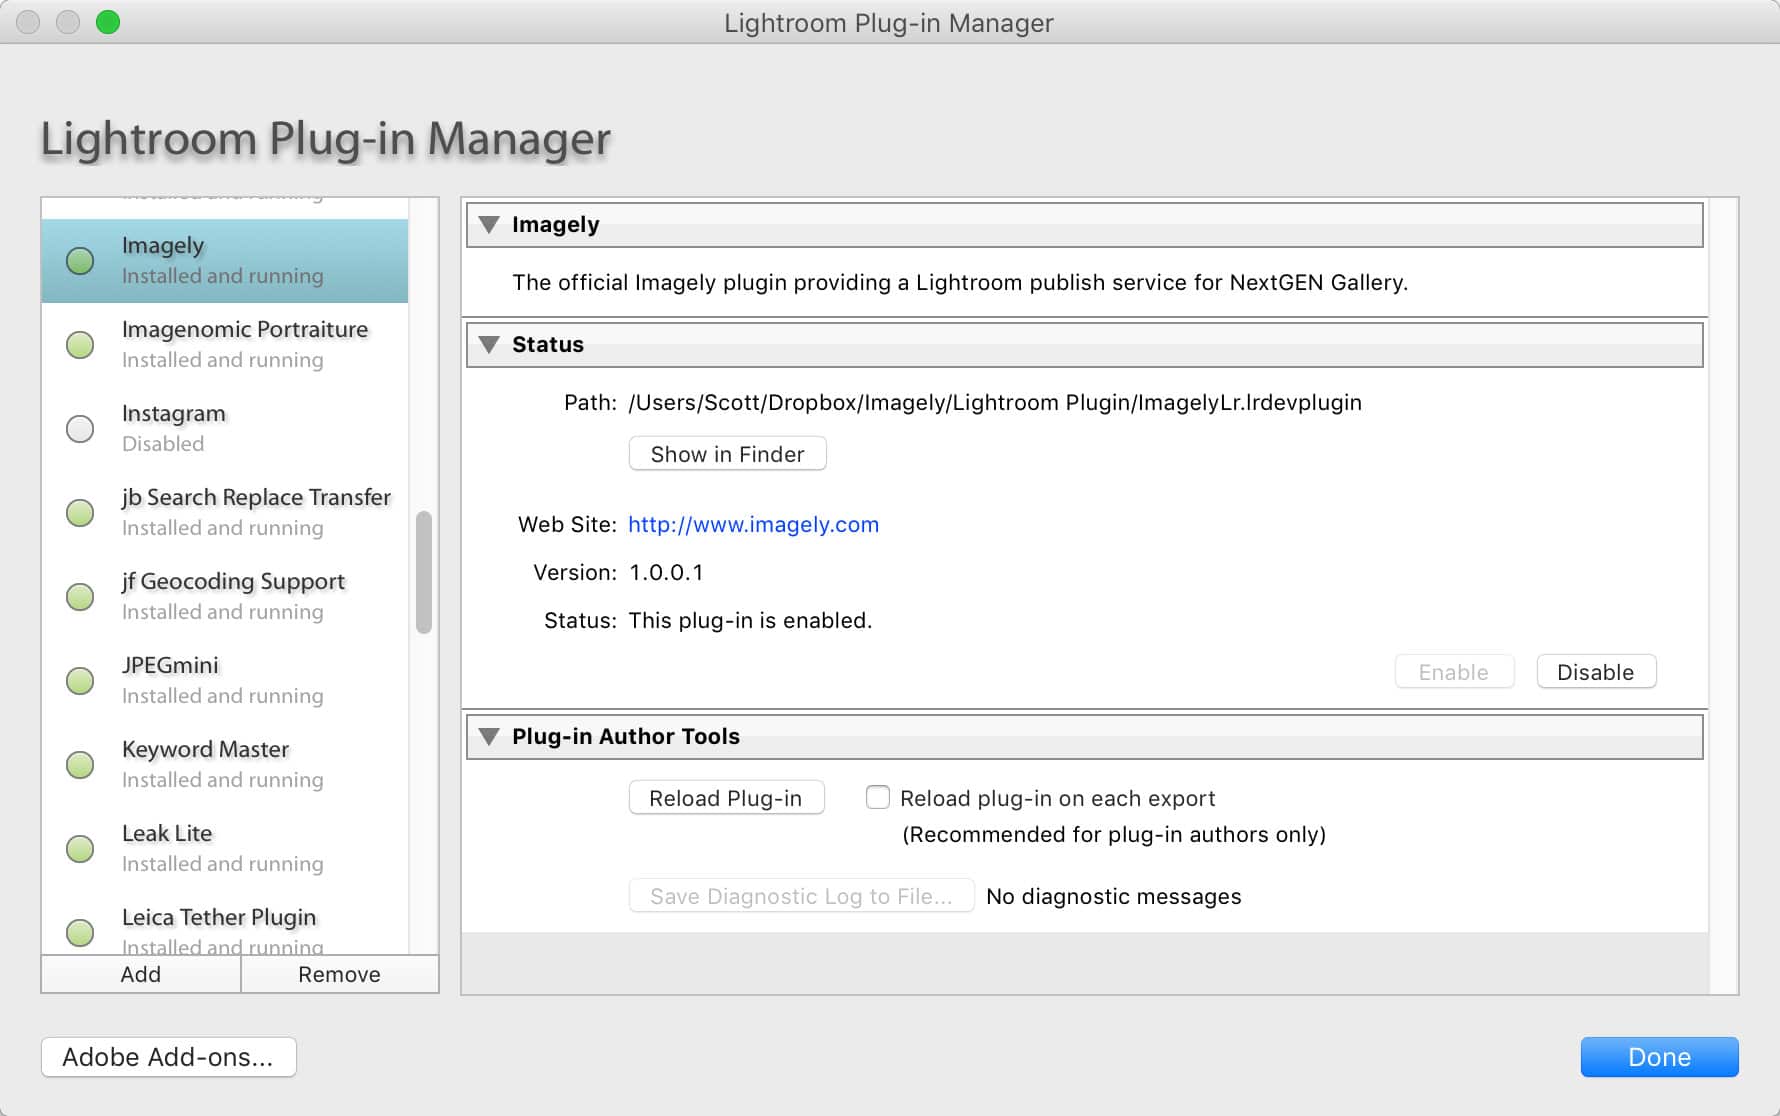Open the imagely.com website link

(753, 524)
